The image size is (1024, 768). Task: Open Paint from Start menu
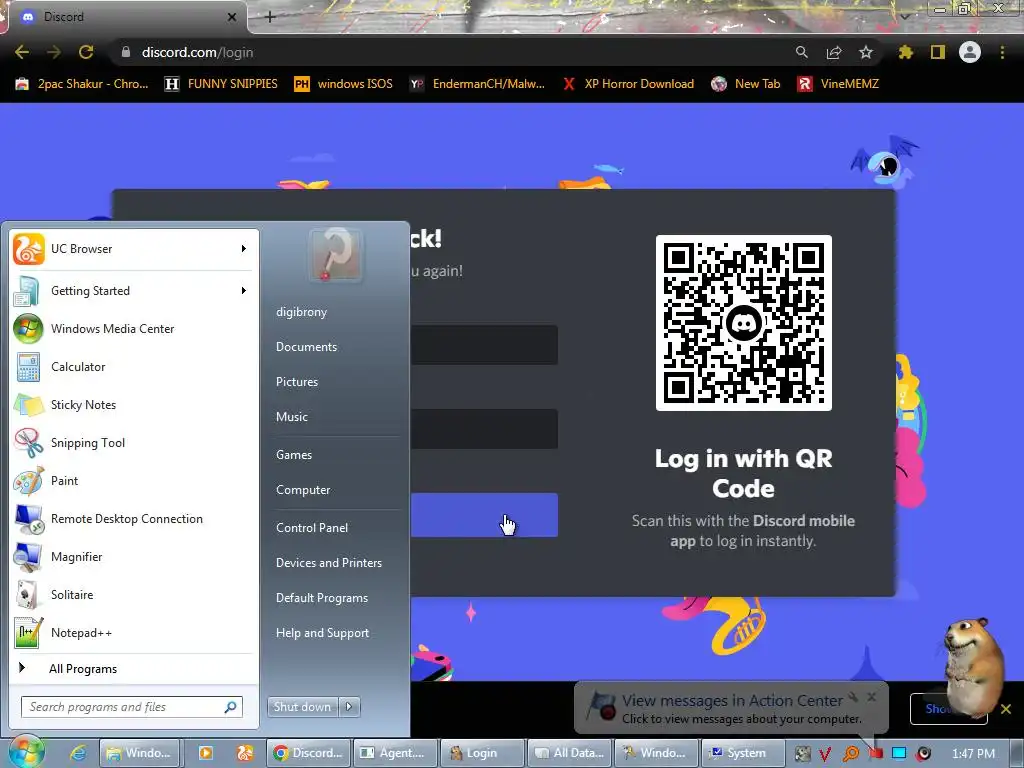point(134,481)
